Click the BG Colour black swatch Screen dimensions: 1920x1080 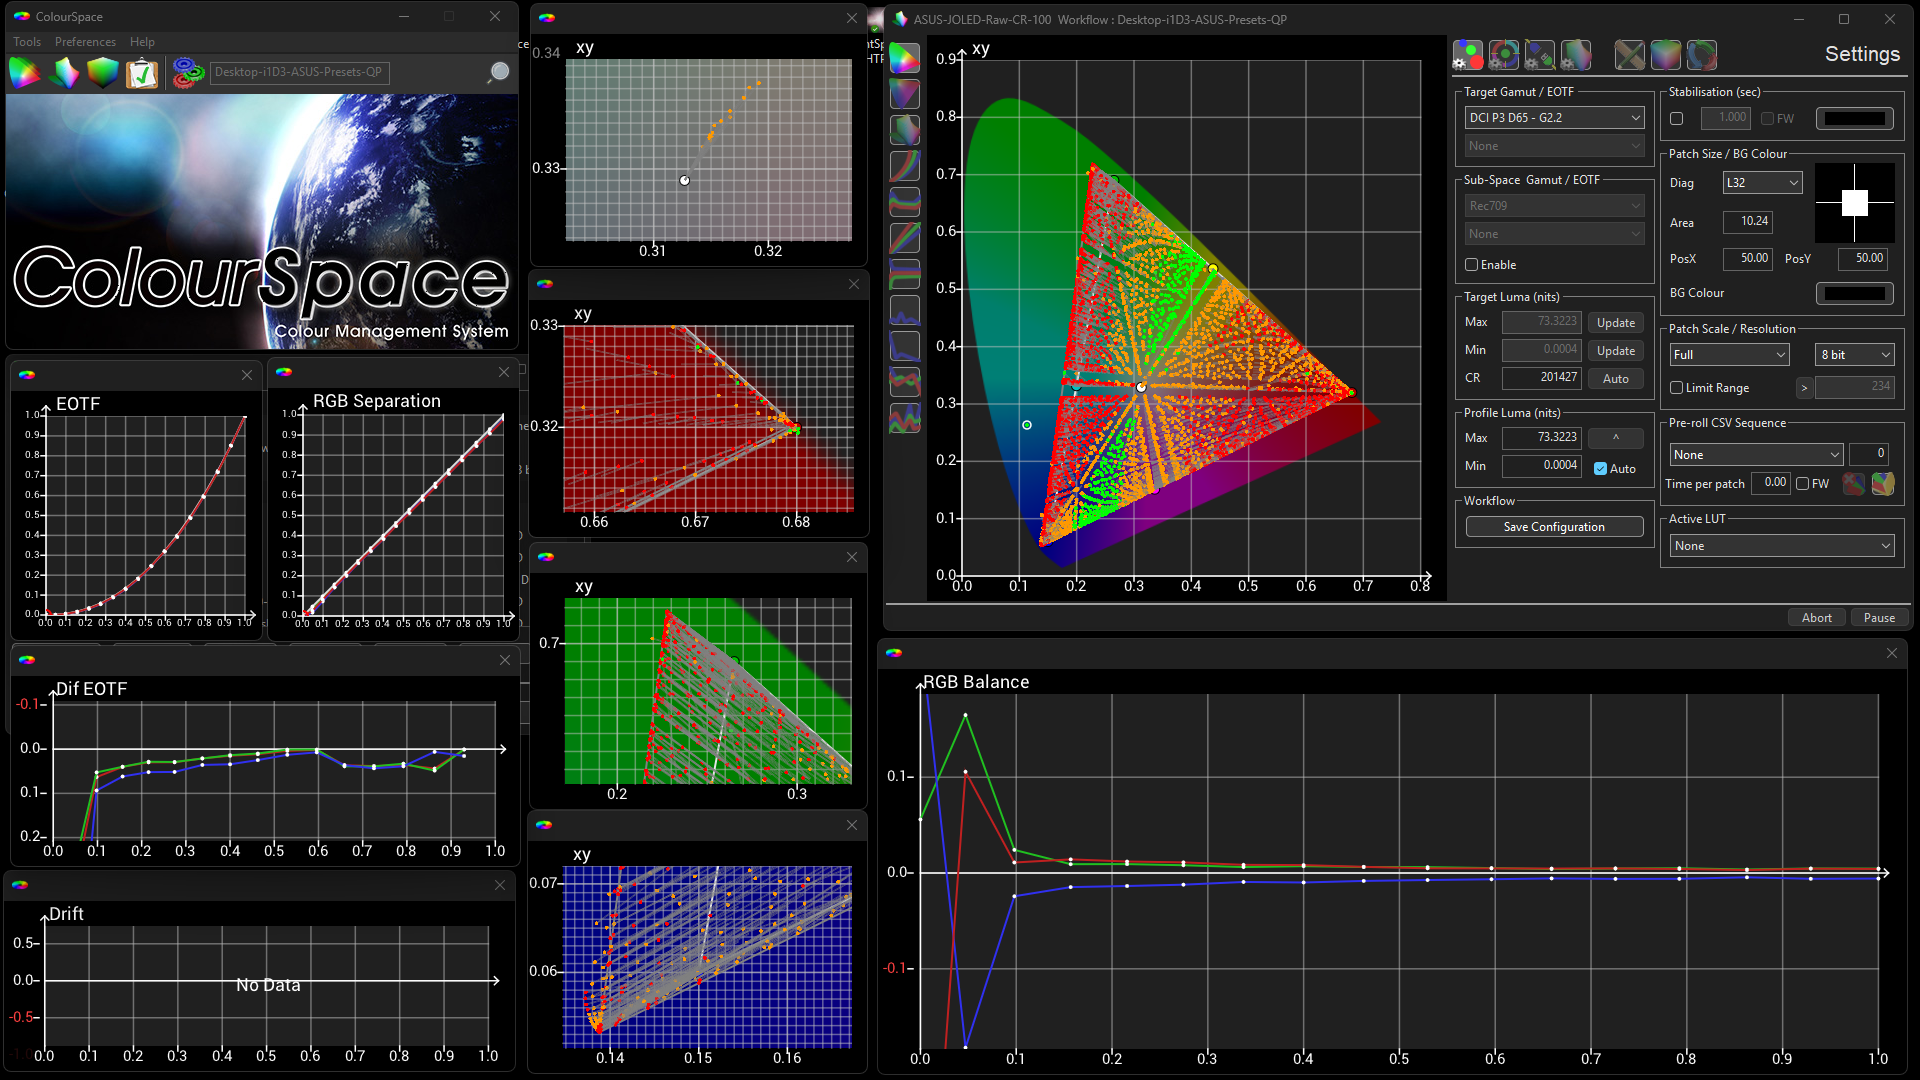(x=1854, y=294)
